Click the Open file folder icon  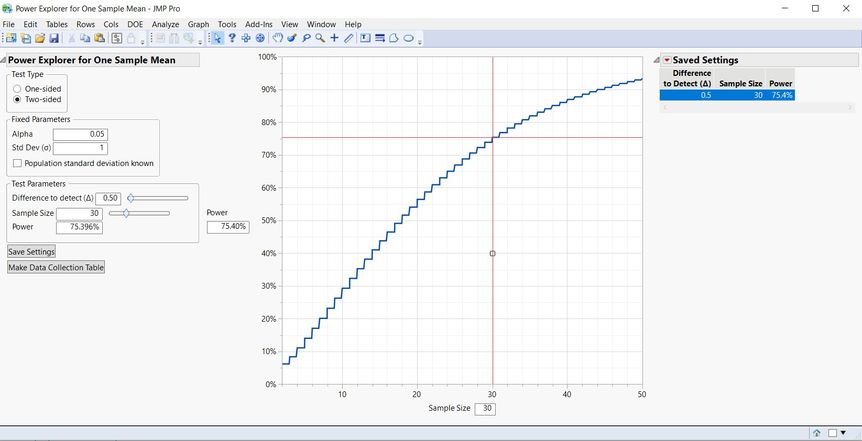40,38
